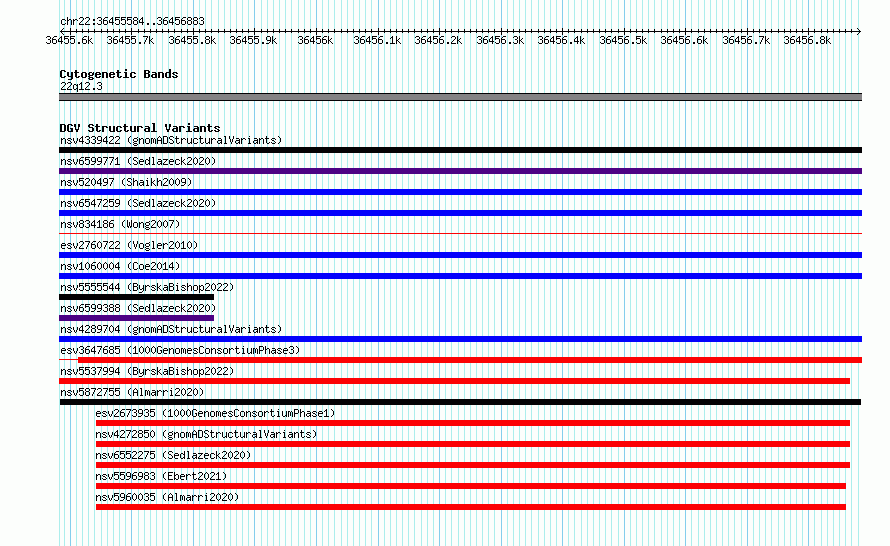Click the nsv4289704 gnomADStructuralVariants label
The image size is (890, 546).
click(x=171, y=329)
